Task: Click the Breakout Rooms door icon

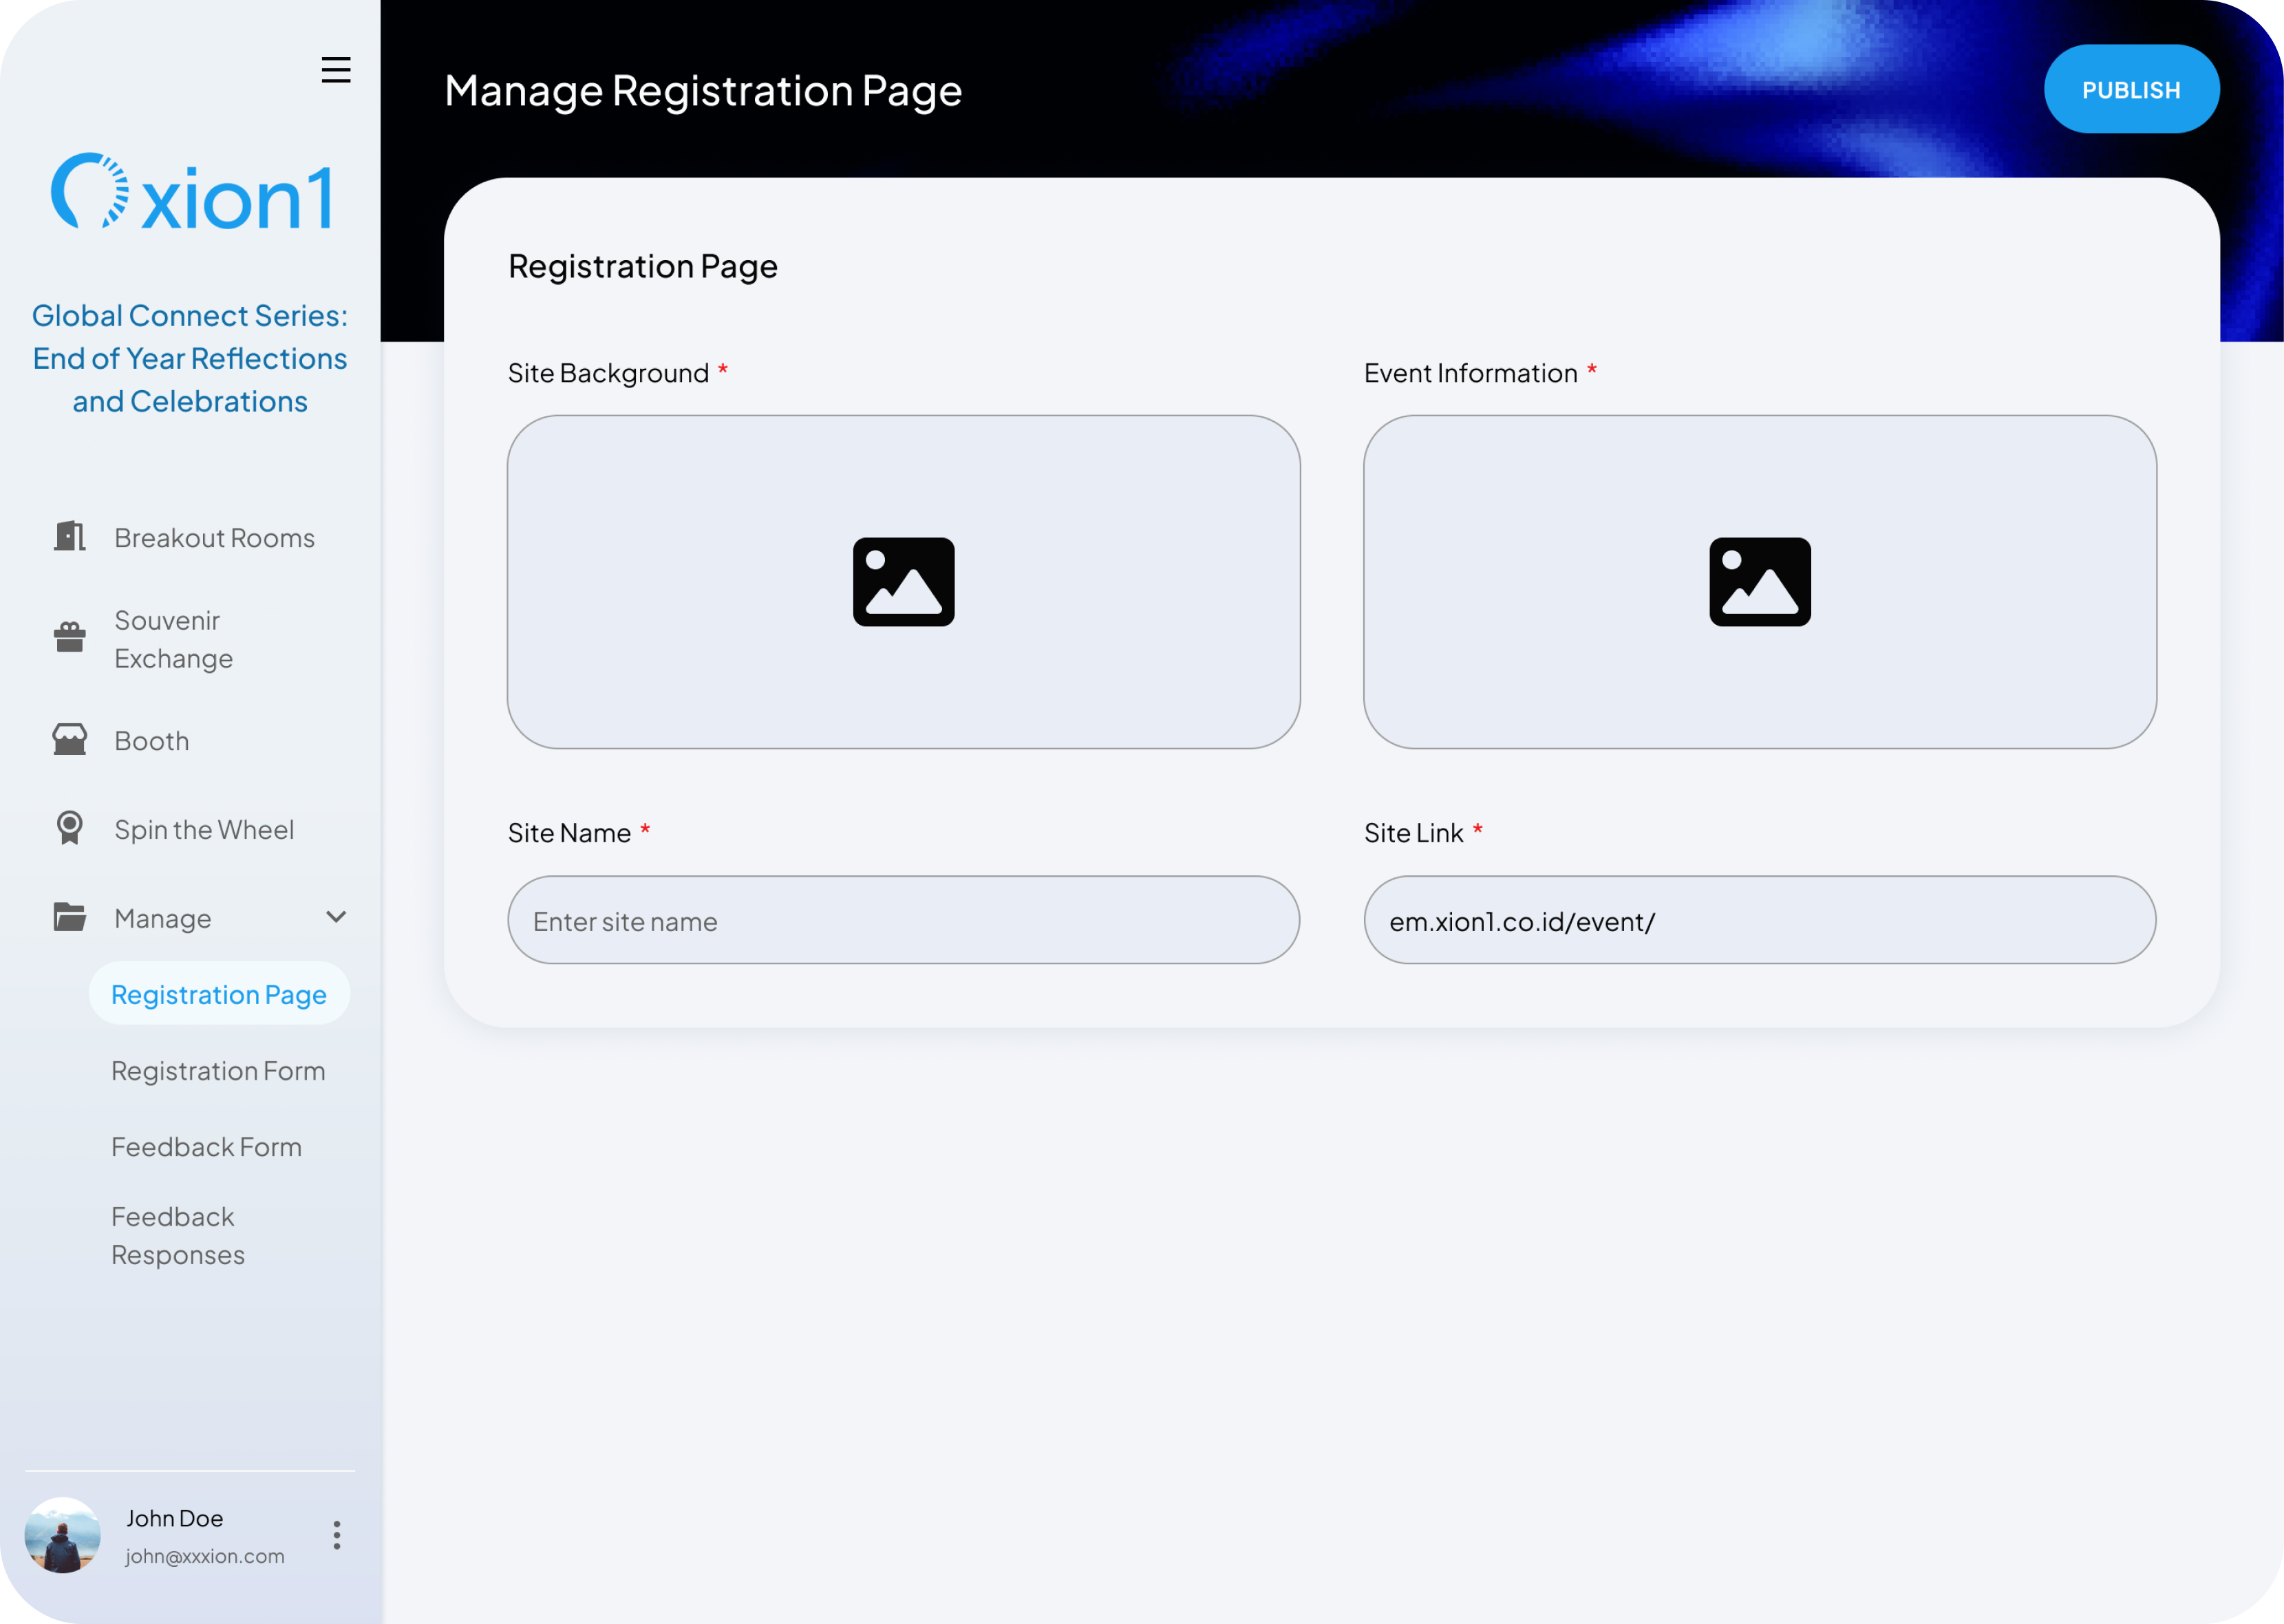Action: point(69,537)
